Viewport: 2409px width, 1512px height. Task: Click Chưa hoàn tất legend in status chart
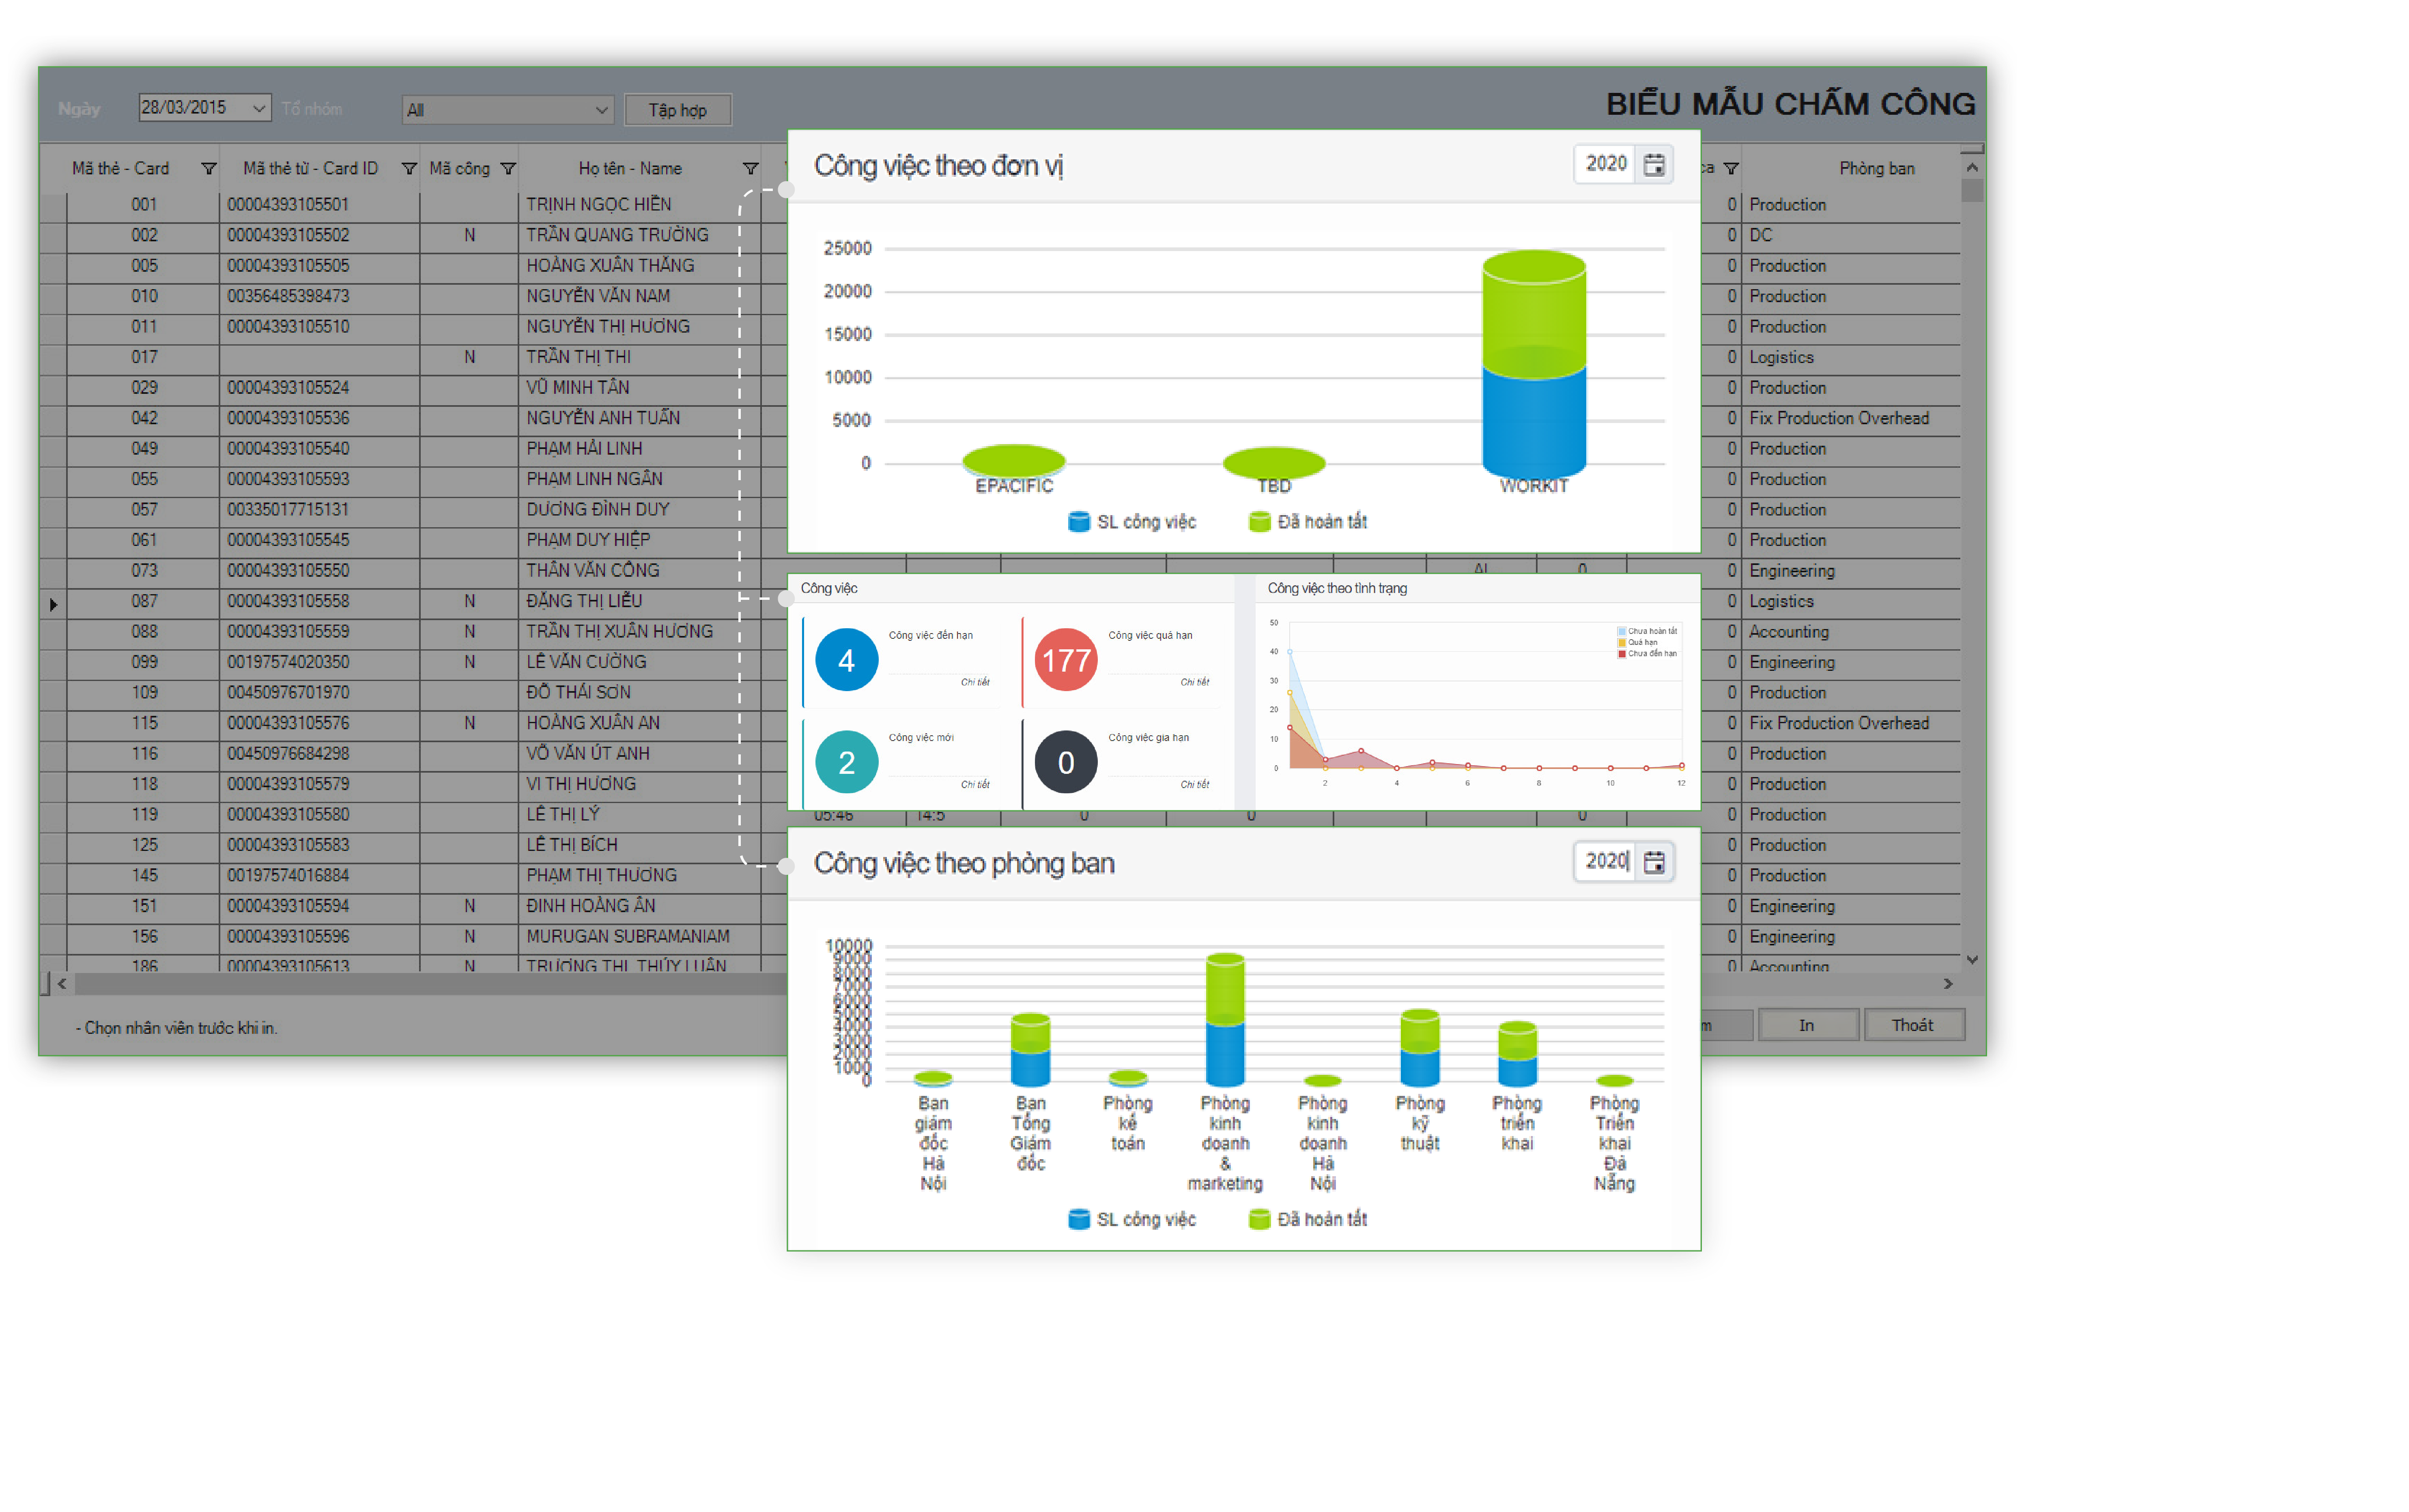coord(1647,631)
